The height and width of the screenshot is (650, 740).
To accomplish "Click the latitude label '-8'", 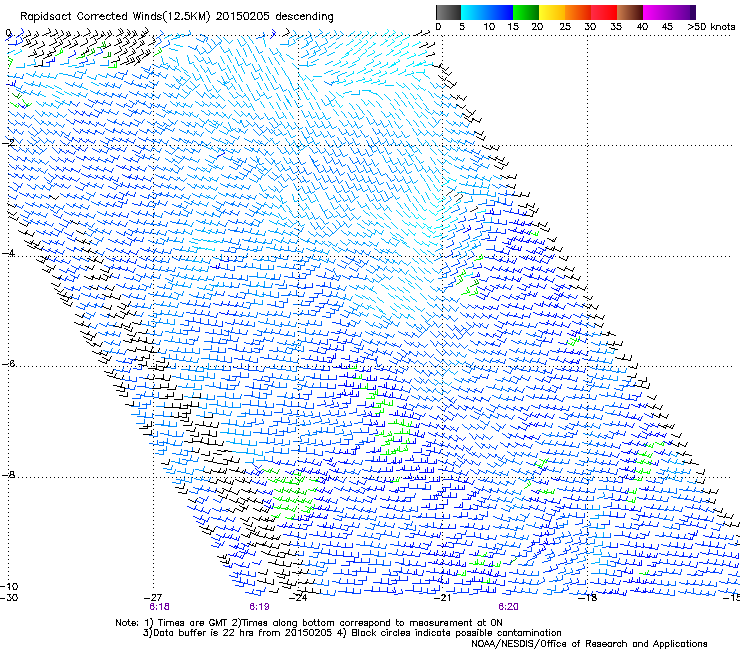I will (8, 475).
